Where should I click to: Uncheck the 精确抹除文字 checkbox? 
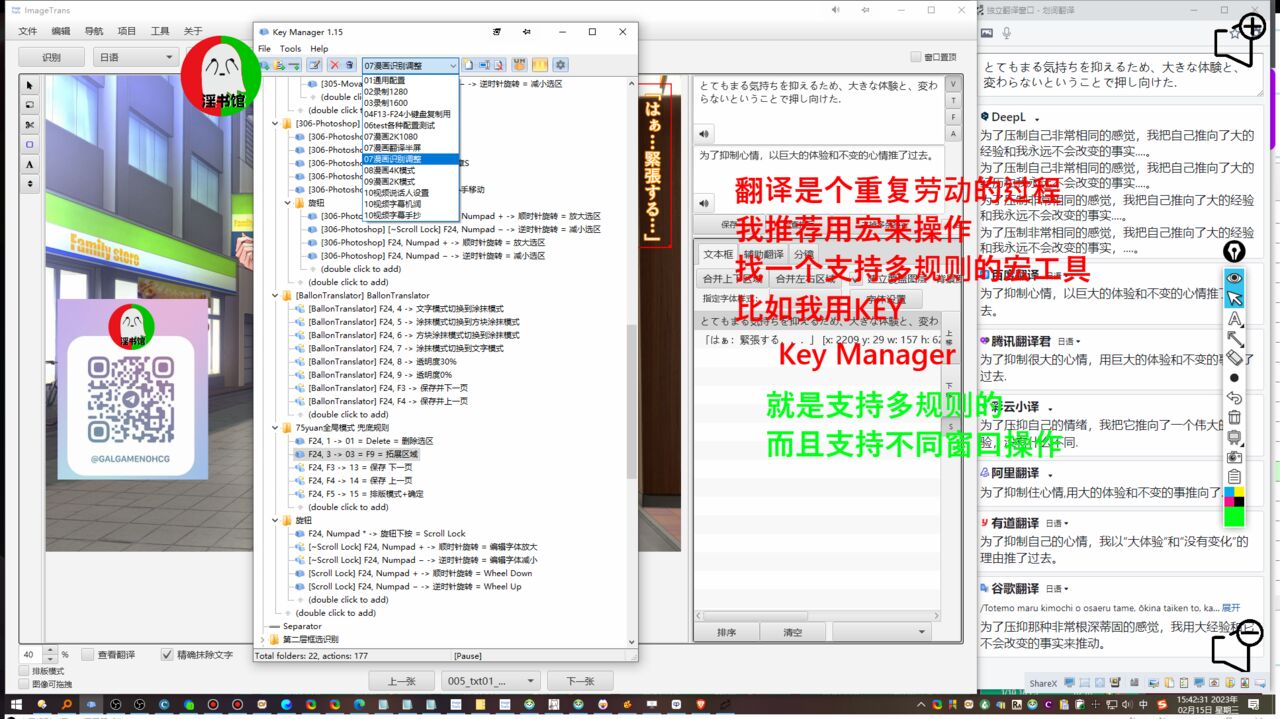[167, 655]
